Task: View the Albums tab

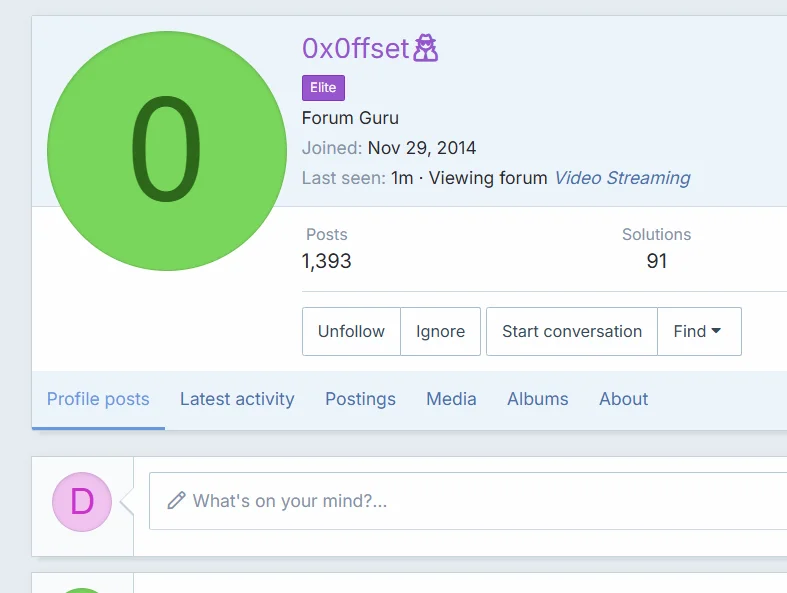Action: (x=538, y=399)
